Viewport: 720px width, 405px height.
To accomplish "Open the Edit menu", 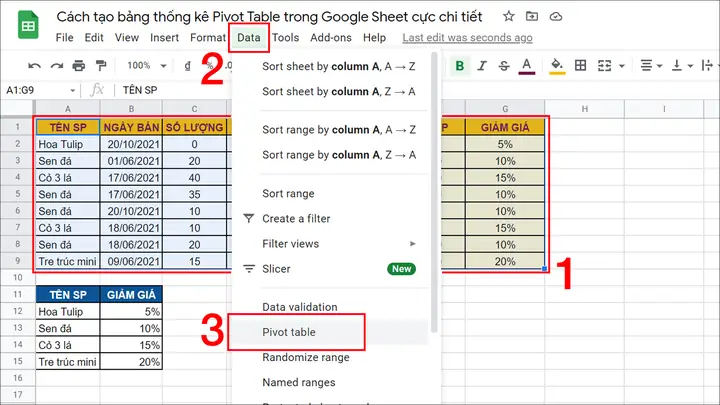I will tap(94, 38).
